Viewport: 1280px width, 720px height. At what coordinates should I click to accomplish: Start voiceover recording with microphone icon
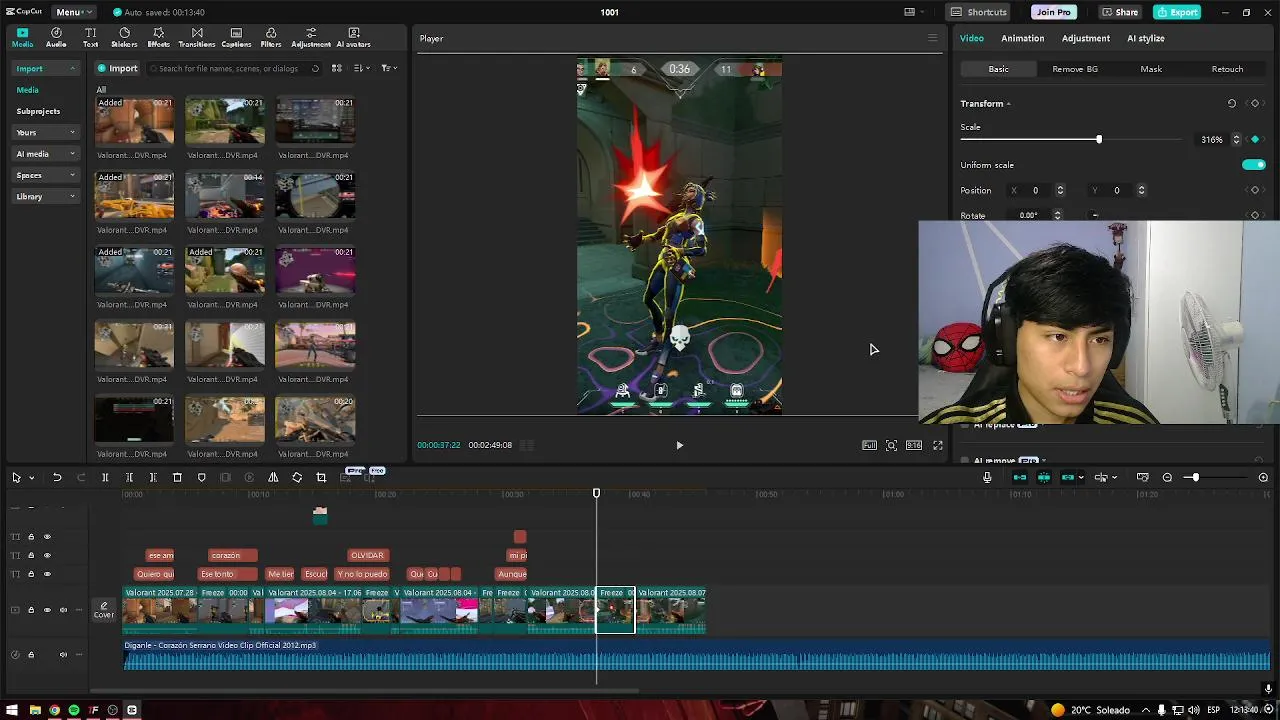click(987, 478)
